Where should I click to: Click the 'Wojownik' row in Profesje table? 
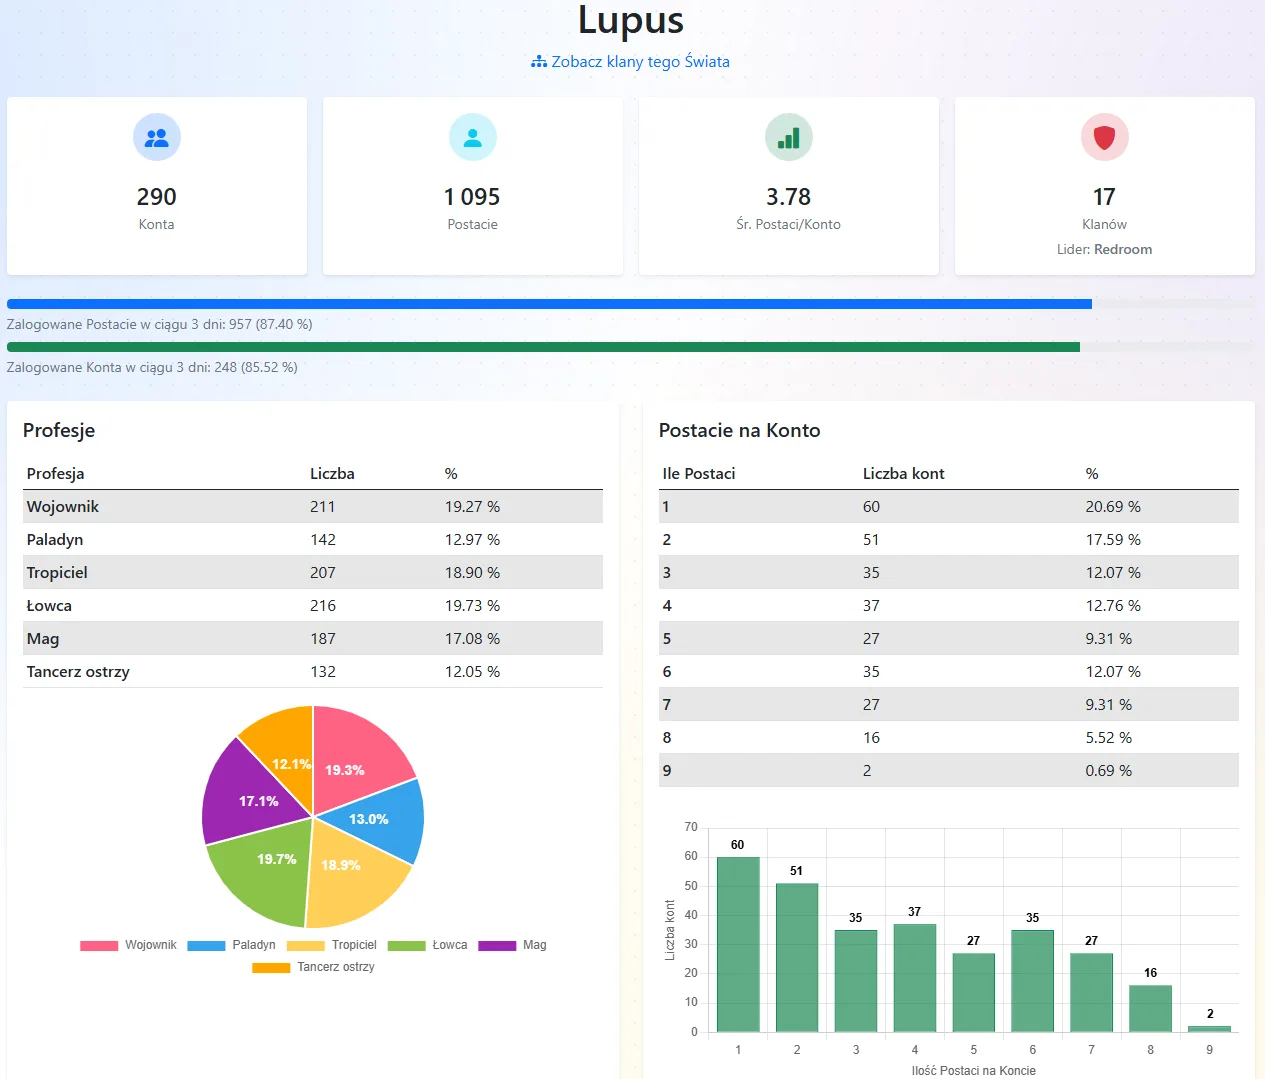pyautogui.click(x=313, y=507)
